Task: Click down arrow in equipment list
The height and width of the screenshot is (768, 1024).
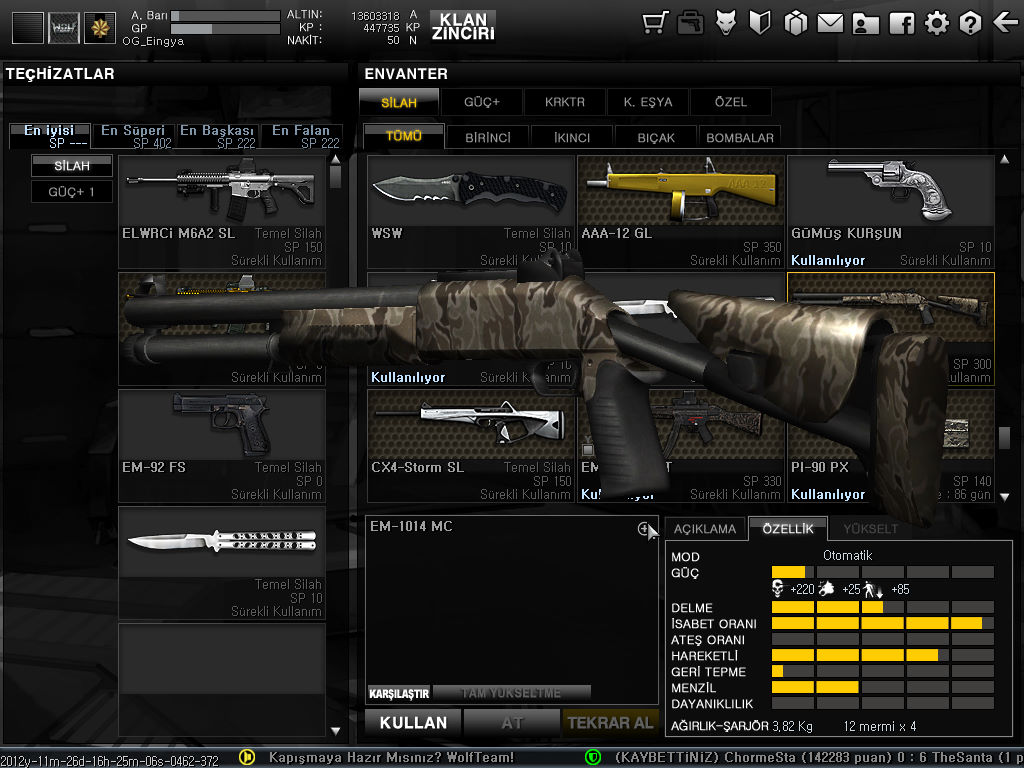Action: coord(335,731)
